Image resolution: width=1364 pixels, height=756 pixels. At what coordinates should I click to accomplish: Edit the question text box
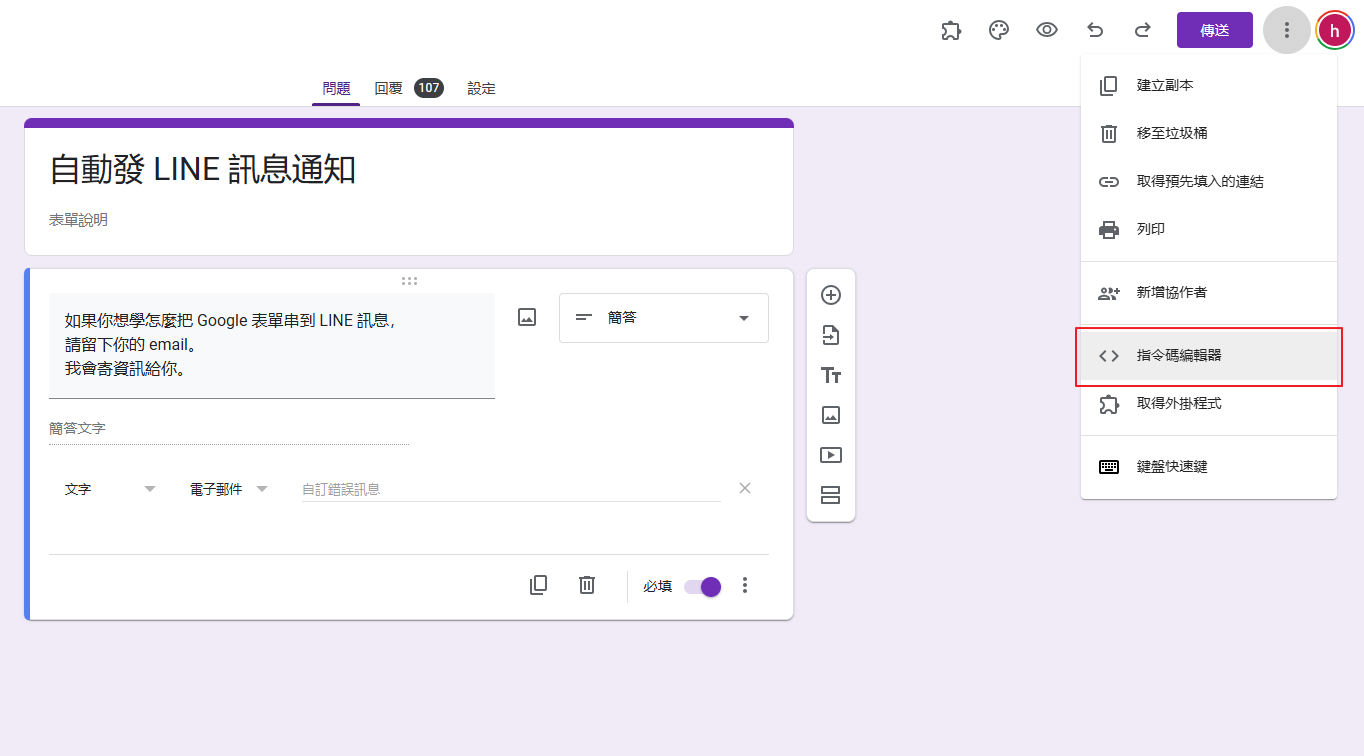(272, 345)
